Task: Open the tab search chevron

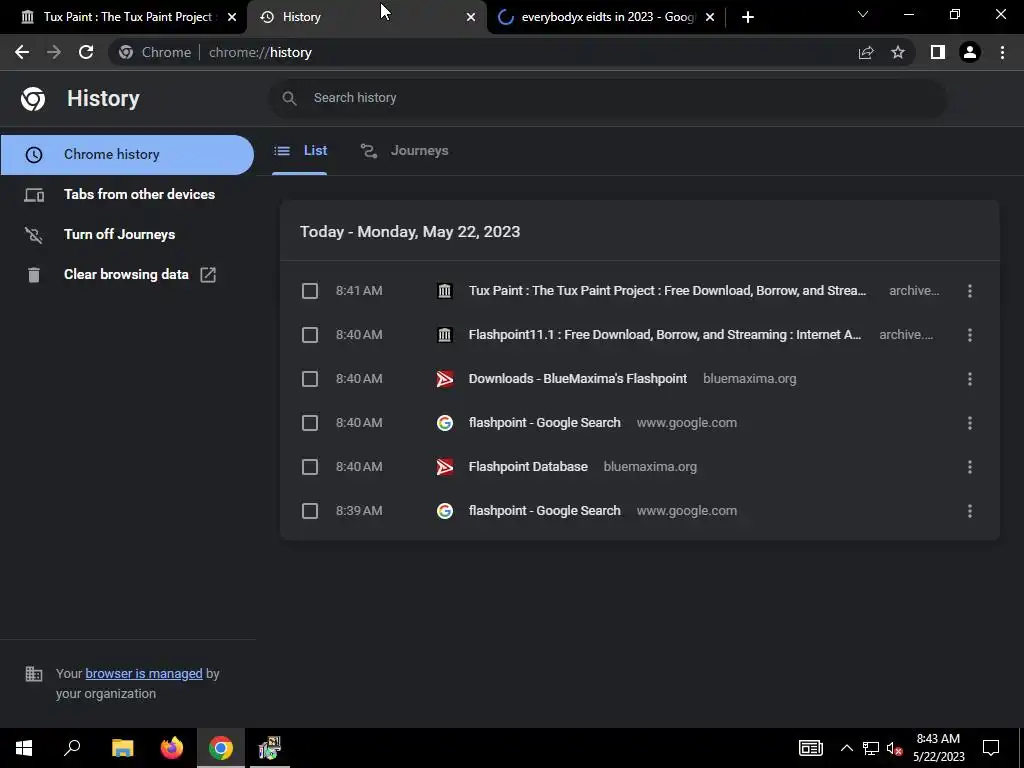Action: (863, 14)
